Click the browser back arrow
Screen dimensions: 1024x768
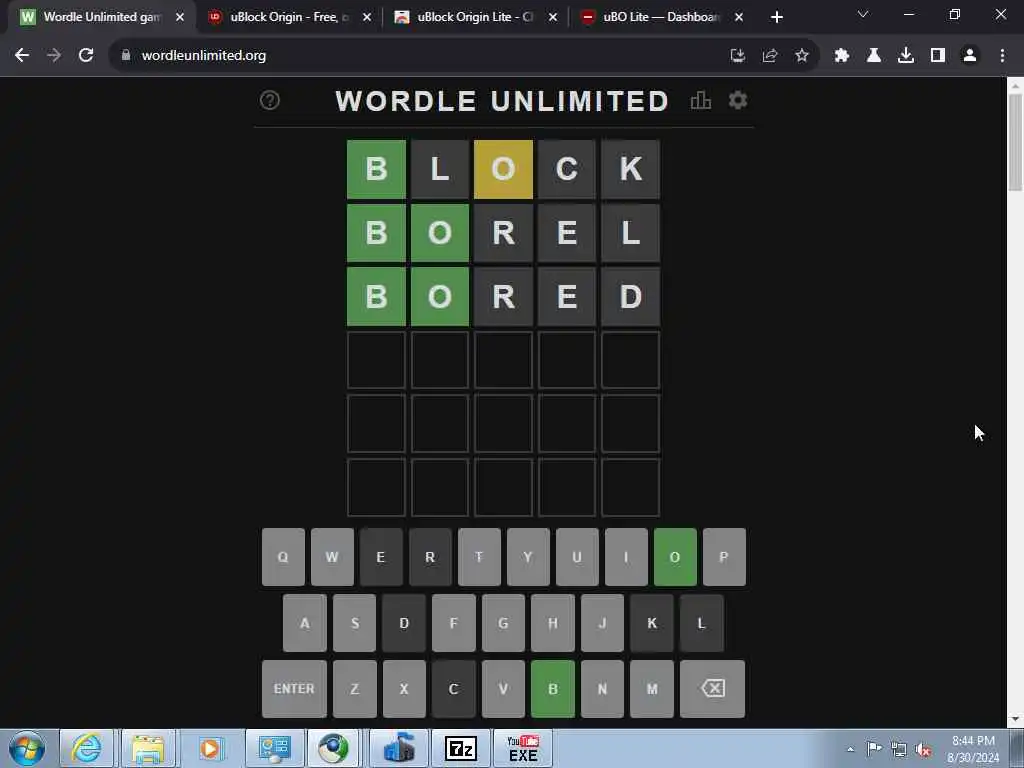(x=22, y=56)
